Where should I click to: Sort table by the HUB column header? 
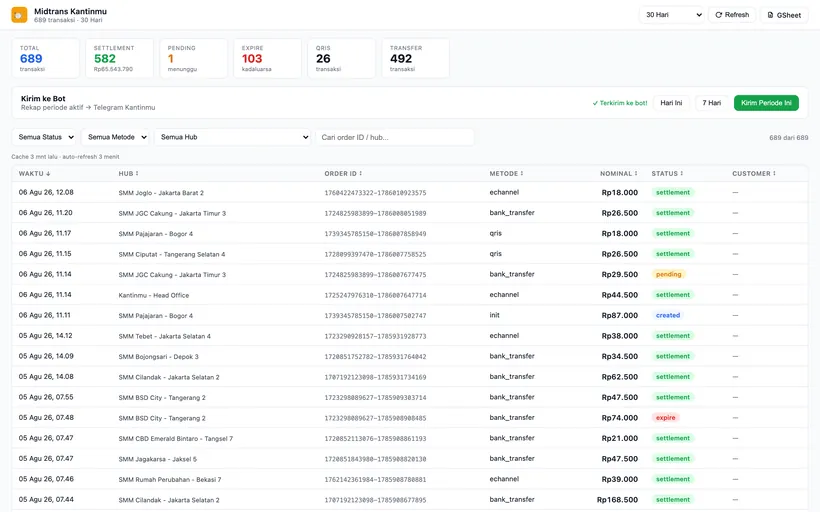pos(128,174)
